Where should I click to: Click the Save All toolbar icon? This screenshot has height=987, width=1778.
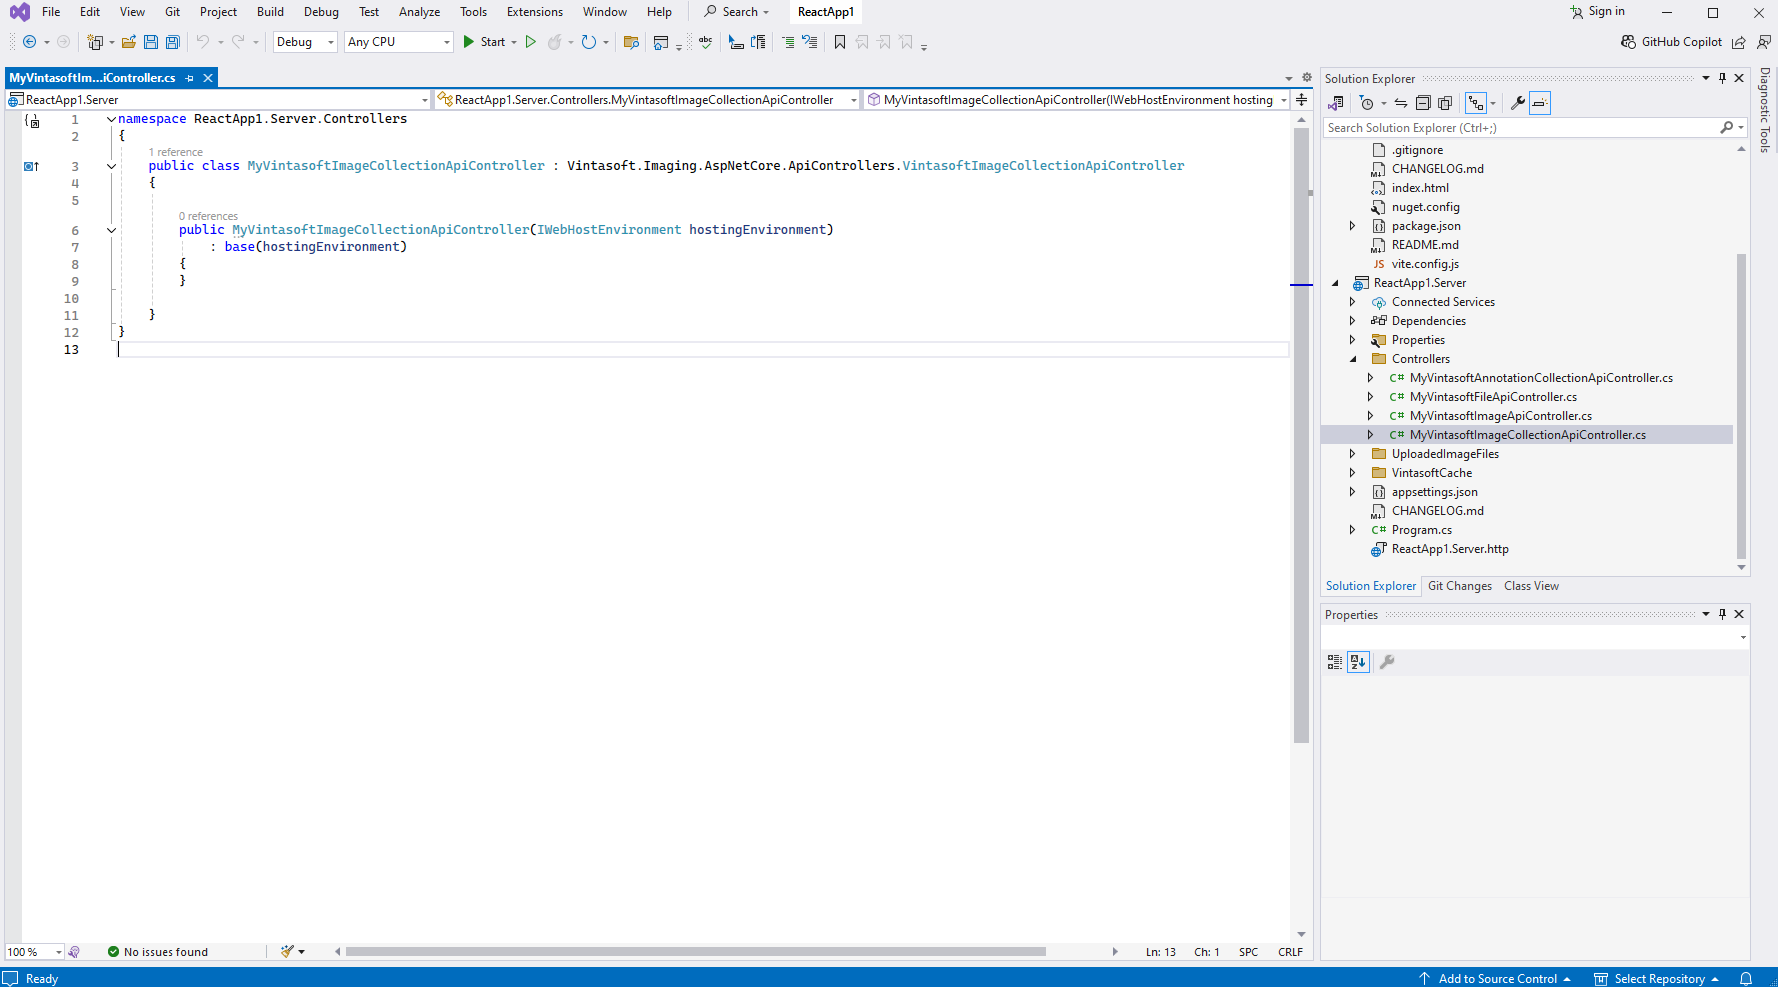pos(173,42)
